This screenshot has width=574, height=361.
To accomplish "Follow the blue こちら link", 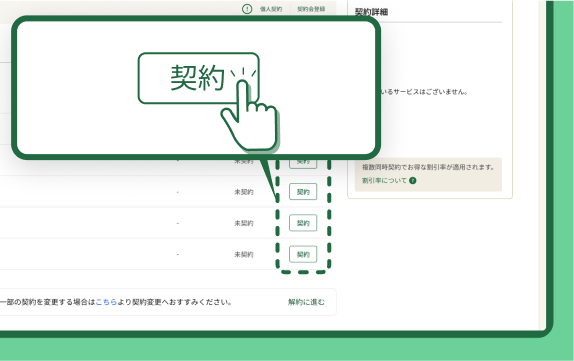I will [x=106, y=302].
